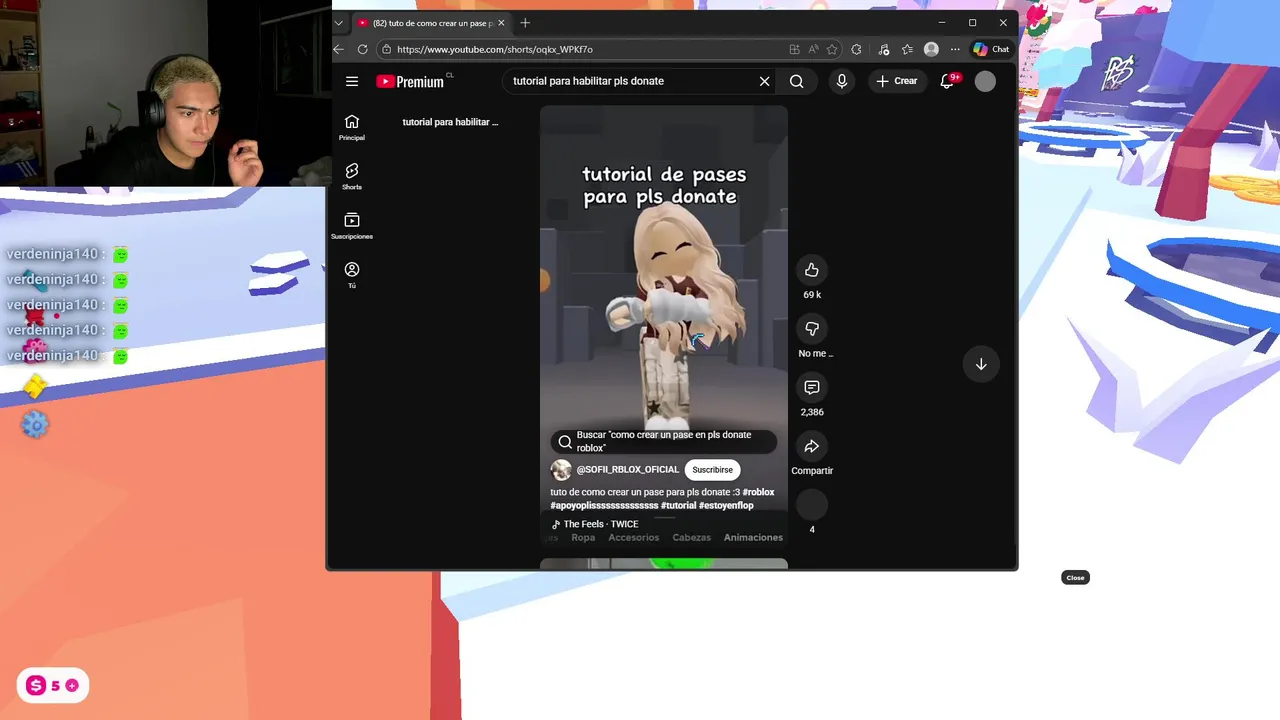Reload the browser page
Image resolution: width=1280 pixels, height=720 pixels.
tap(362, 49)
